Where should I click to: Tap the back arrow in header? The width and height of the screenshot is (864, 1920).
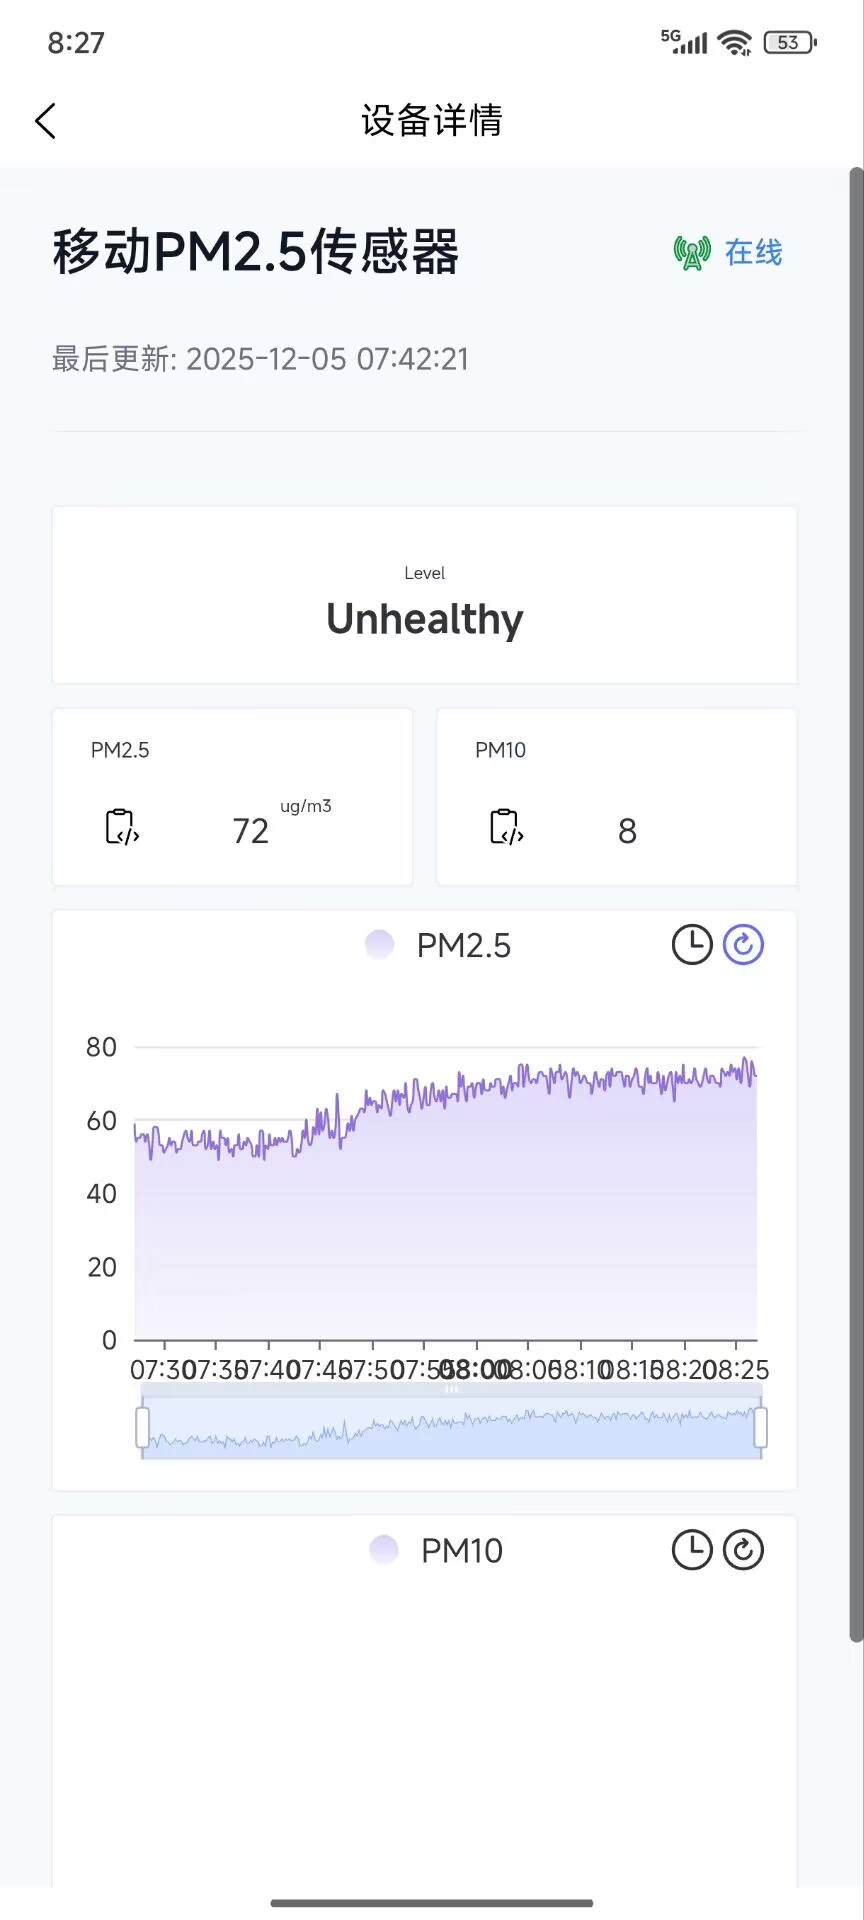coord(46,121)
